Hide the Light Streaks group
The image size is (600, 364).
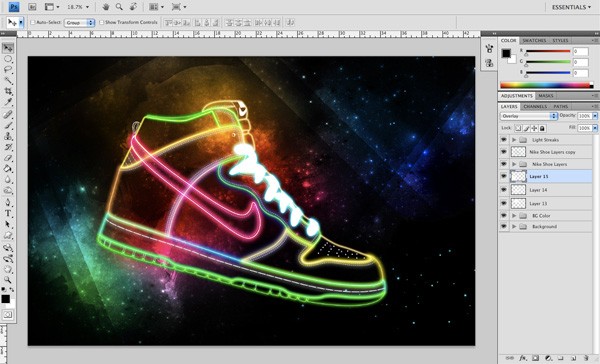coord(504,140)
